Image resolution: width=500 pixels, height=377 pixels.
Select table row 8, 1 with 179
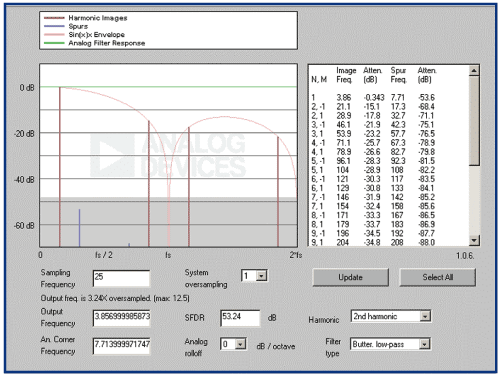[373, 224]
